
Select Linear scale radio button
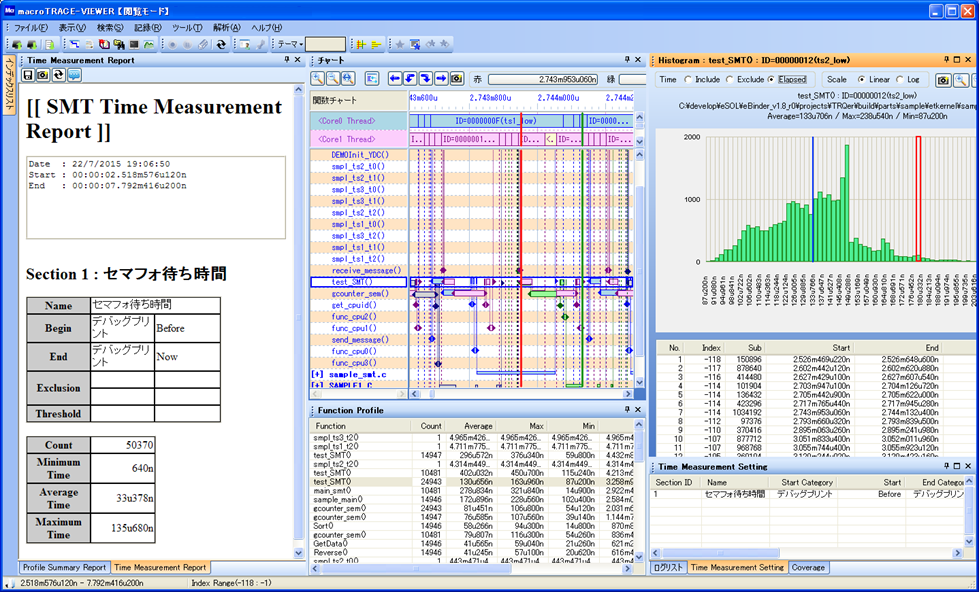[862, 79]
